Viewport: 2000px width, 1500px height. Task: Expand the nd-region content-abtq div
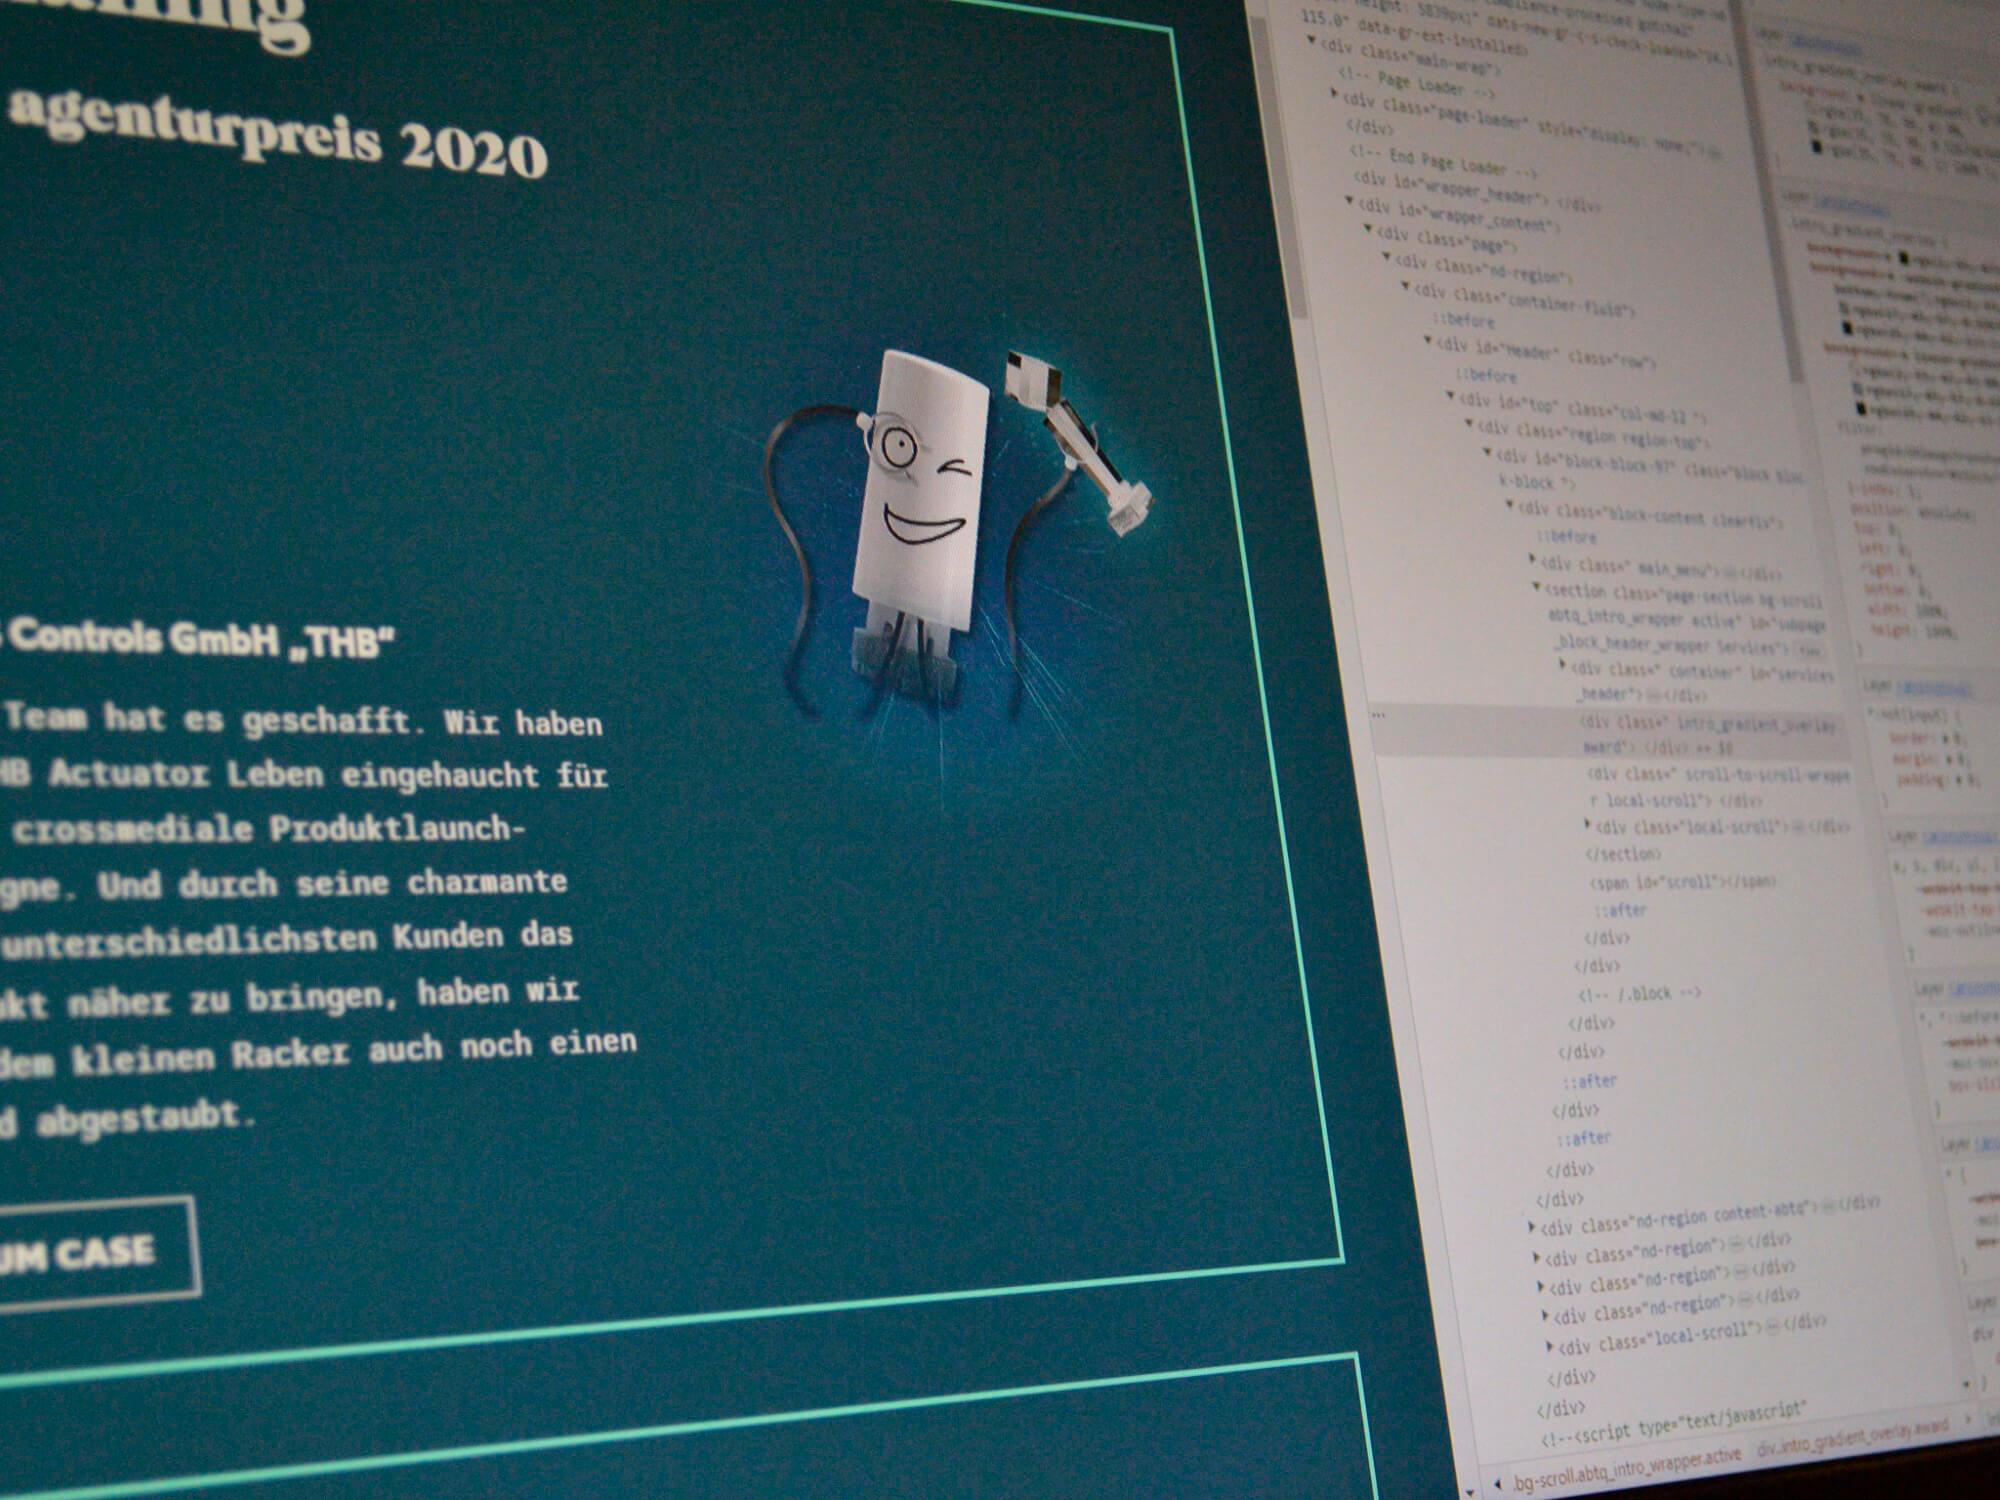coord(1531,1226)
